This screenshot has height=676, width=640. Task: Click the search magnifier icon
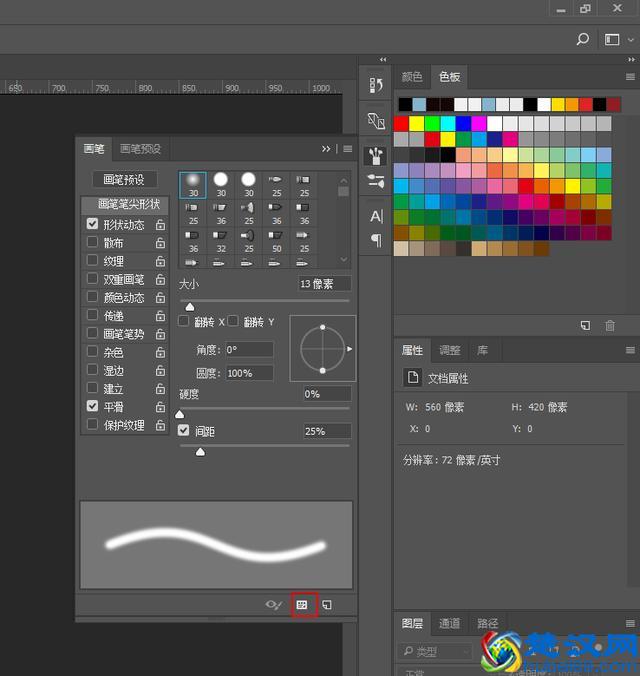pyautogui.click(x=583, y=39)
